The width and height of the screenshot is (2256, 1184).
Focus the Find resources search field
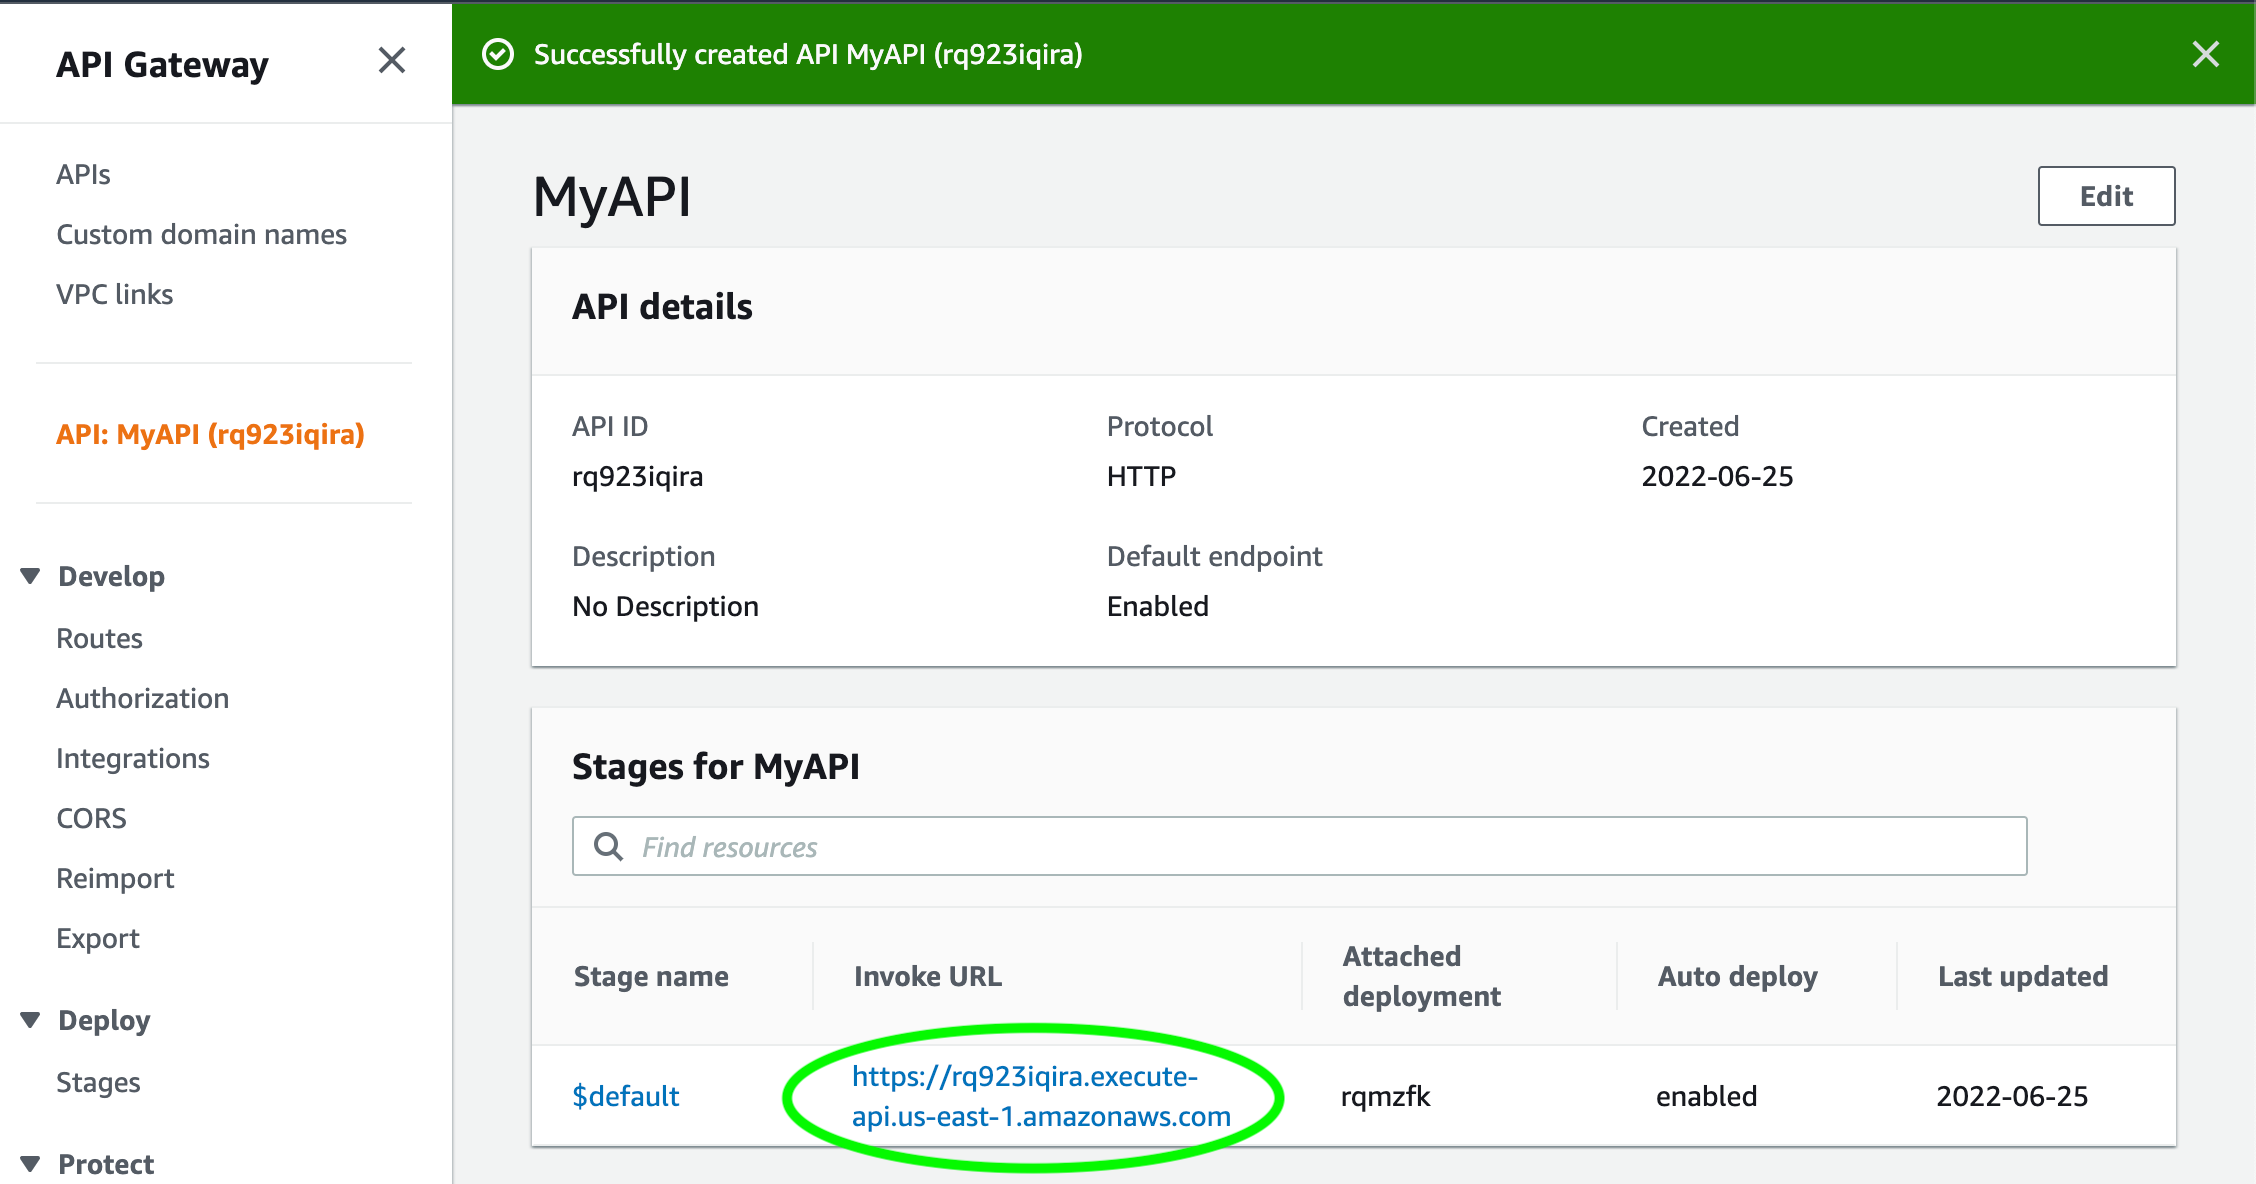(x=1300, y=847)
